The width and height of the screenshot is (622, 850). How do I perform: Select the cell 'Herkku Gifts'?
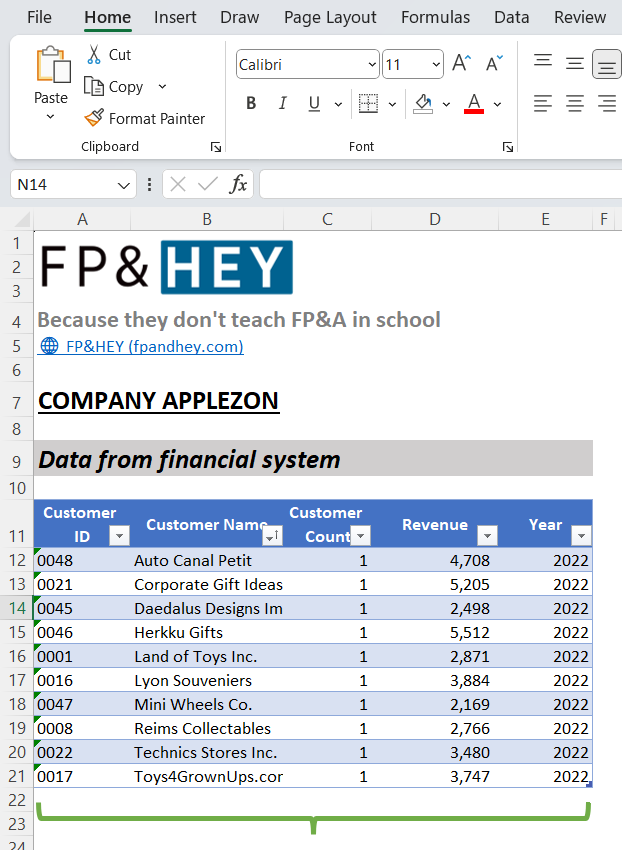207,633
